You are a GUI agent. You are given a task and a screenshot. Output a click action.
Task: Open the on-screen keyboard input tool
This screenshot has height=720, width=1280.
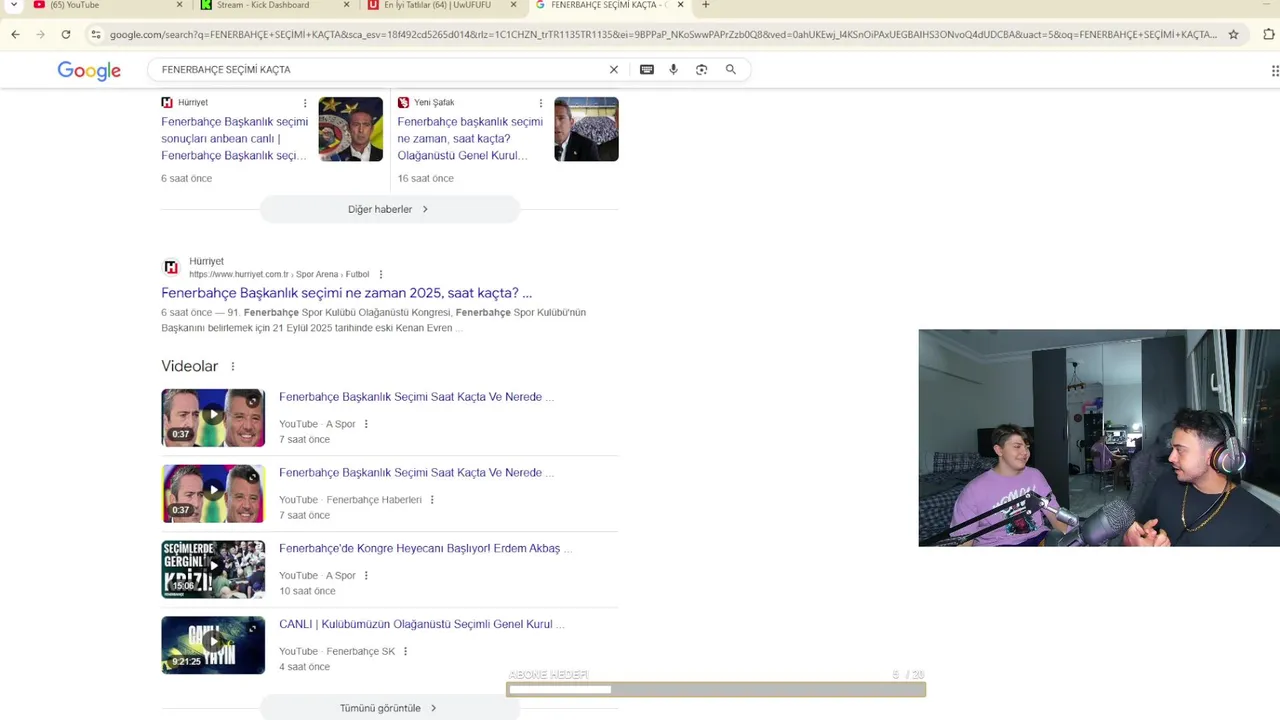(x=647, y=69)
